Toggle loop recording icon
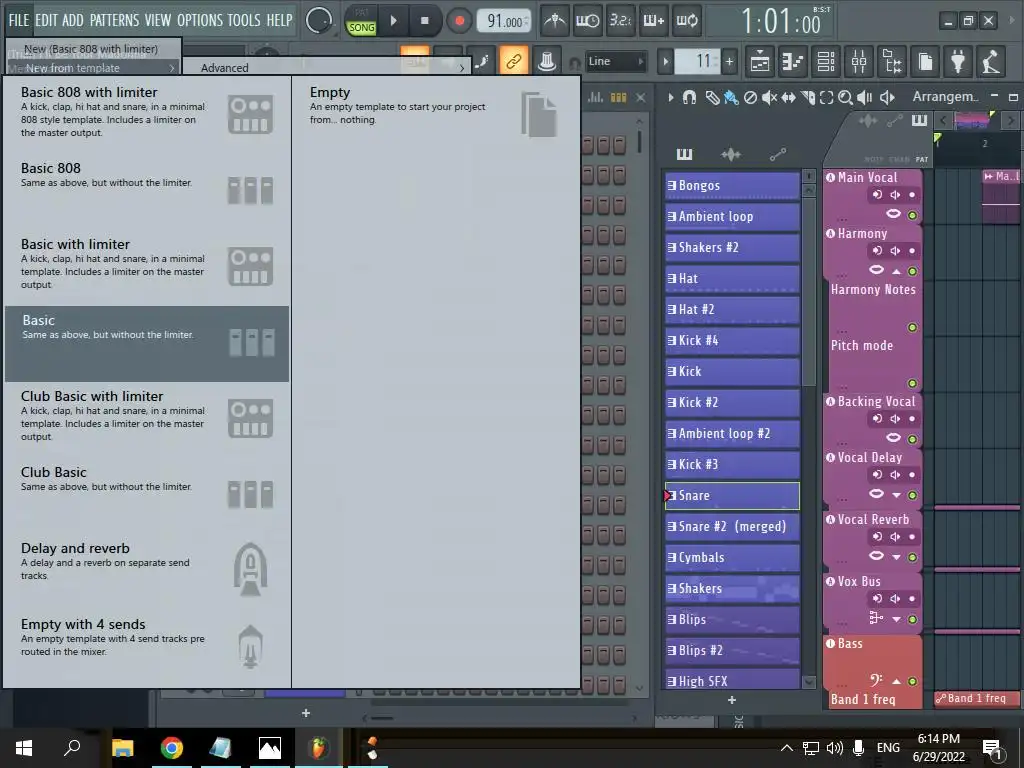Image resolution: width=1024 pixels, height=768 pixels. (x=686, y=21)
